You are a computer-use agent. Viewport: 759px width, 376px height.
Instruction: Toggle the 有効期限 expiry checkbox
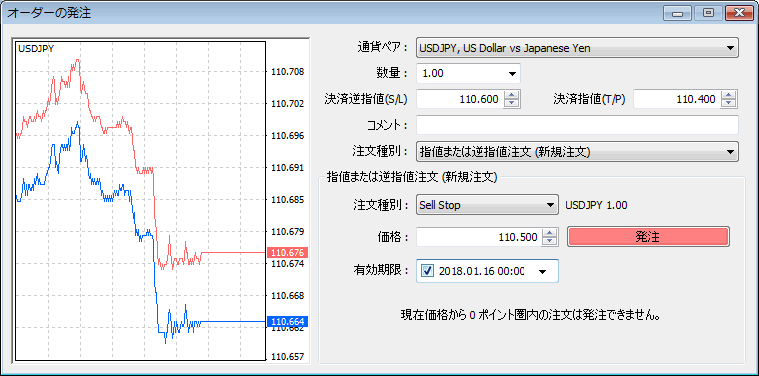click(x=427, y=271)
